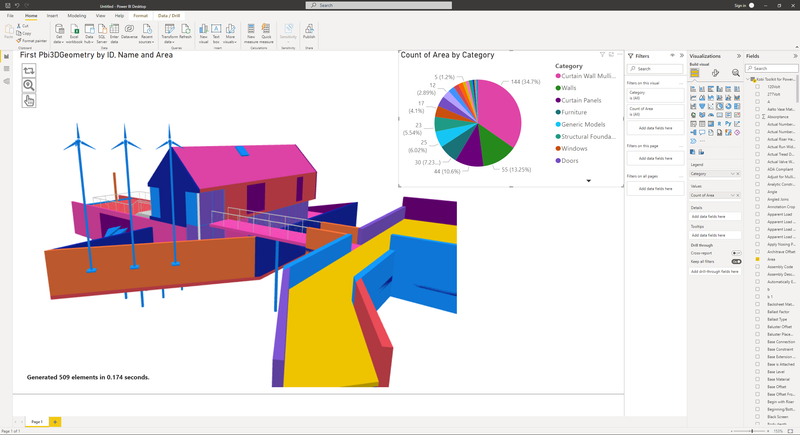The image size is (800, 435).
Task: Toggle the Keep all filters switch
Action: [x=736, y=262]
